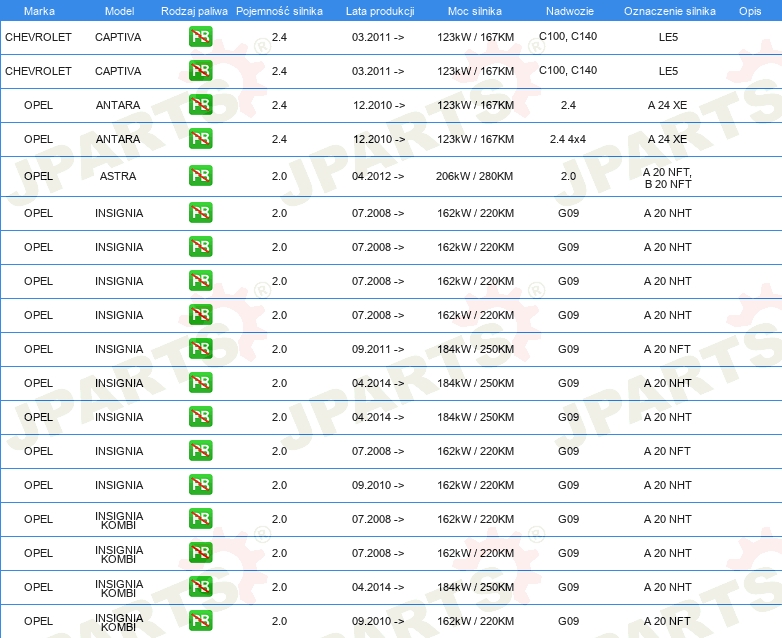Screen dimensions: 782x638
Task: Click the 2.4 4x4 body cell
Action: click(x=568, y=139)
